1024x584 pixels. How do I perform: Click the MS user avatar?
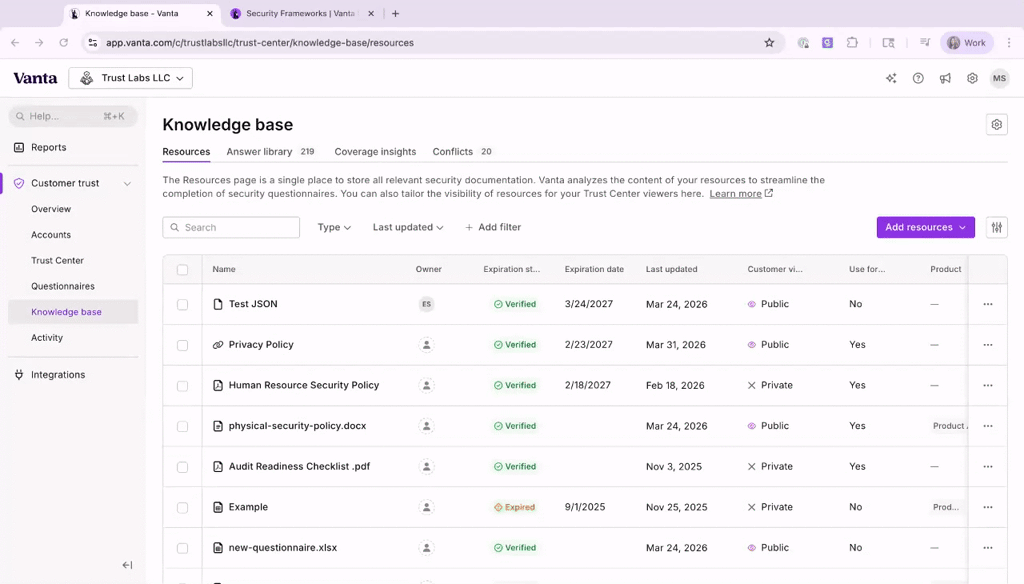coord(999,78)
